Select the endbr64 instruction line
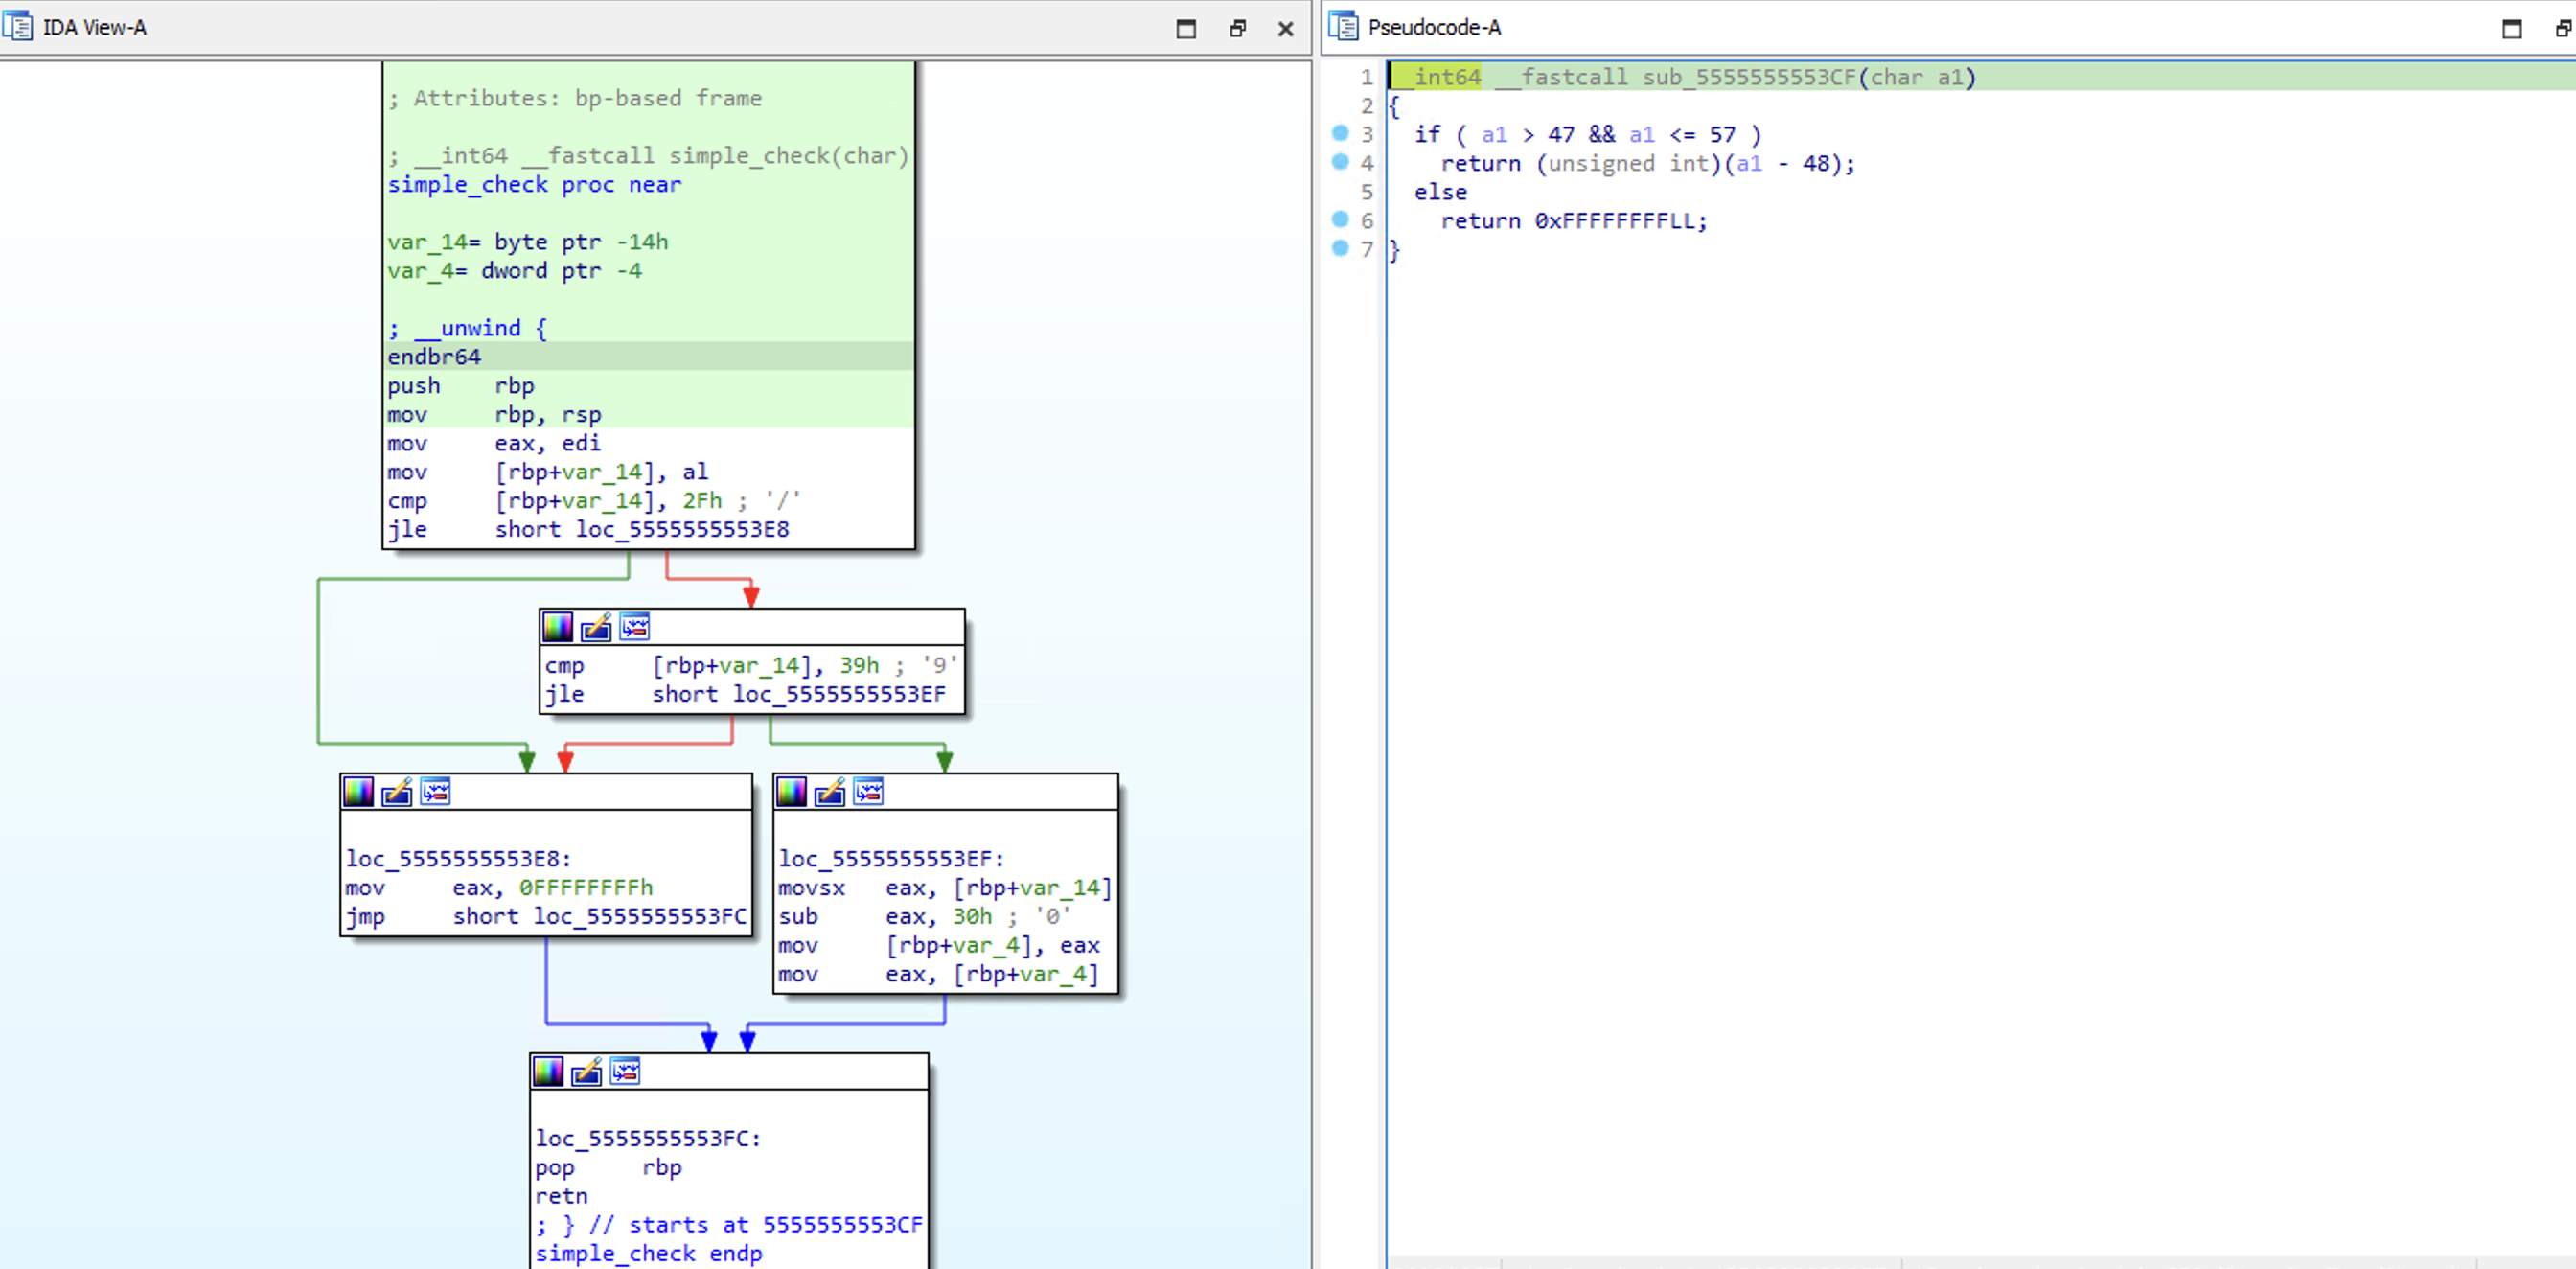 tap(648, 357)
